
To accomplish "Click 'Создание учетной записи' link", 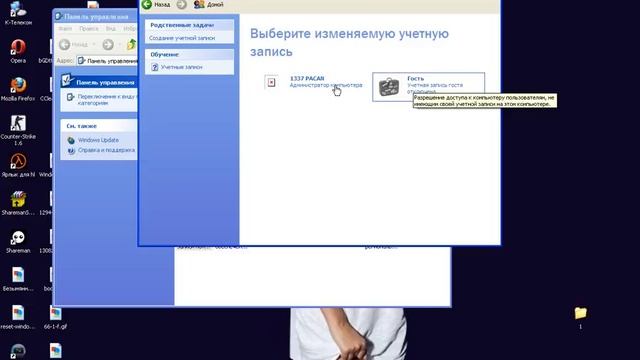I will point(182,38).
